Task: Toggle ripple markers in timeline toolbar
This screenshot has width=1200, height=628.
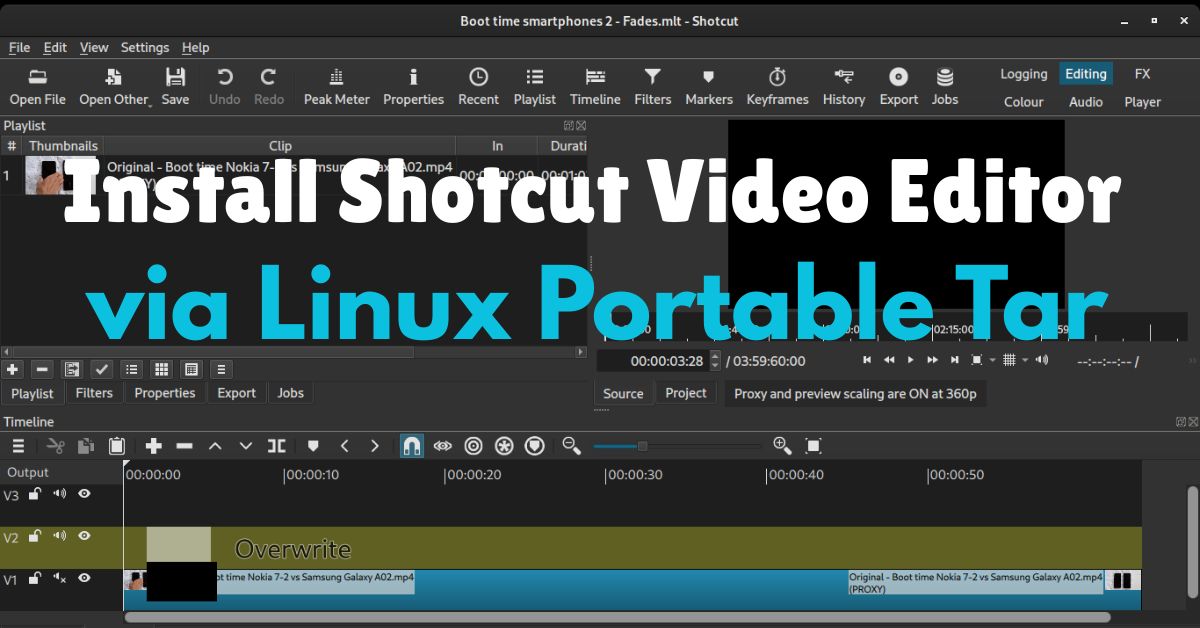Action: (x=535, y=446)
